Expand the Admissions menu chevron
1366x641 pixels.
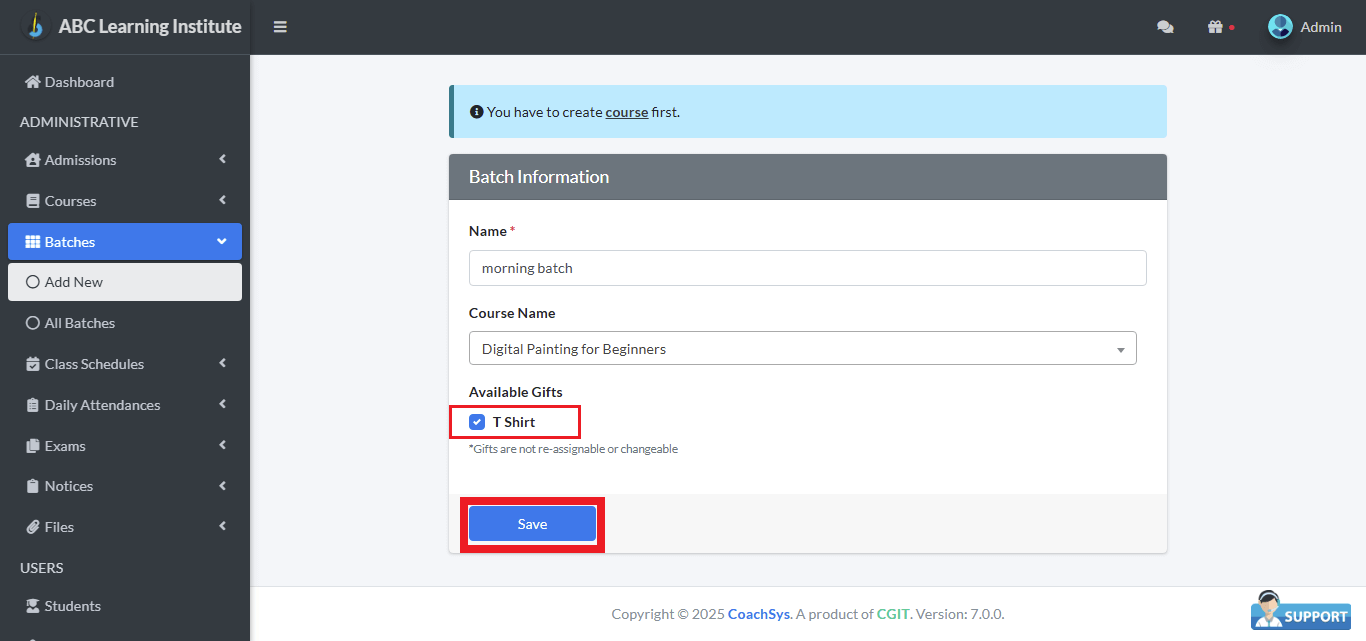coord(222,159)
